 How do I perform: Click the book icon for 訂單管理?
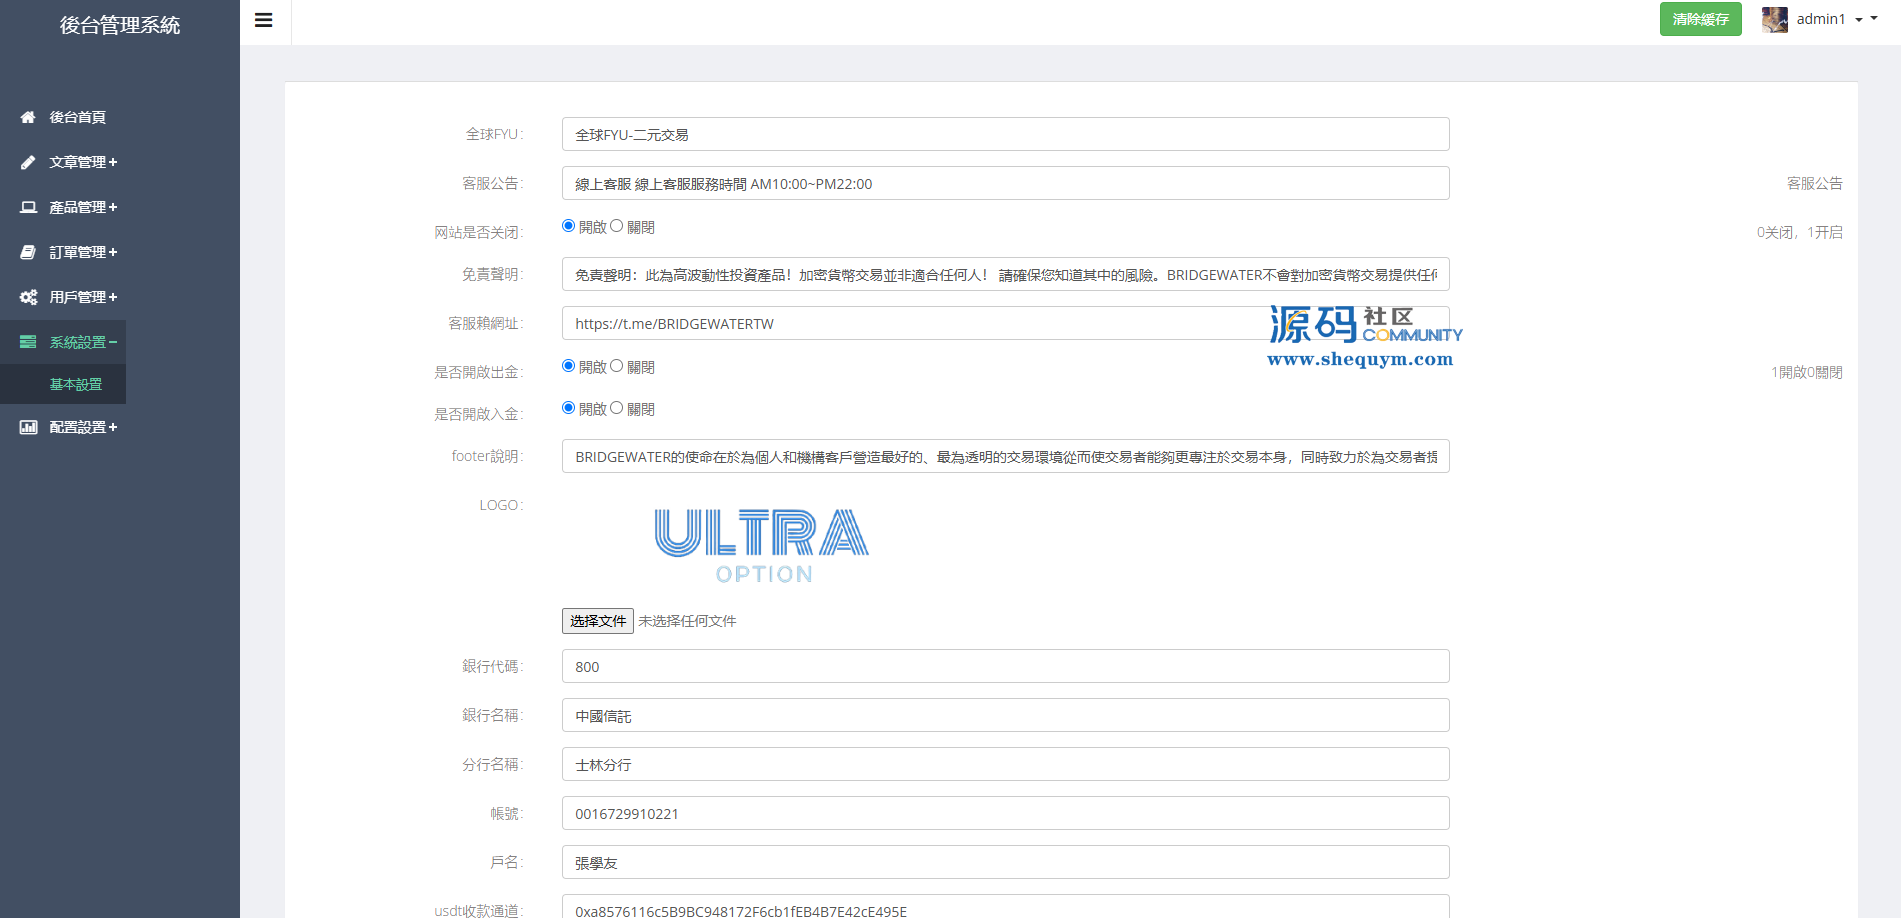pyautogui.click(x=28, y=252)
